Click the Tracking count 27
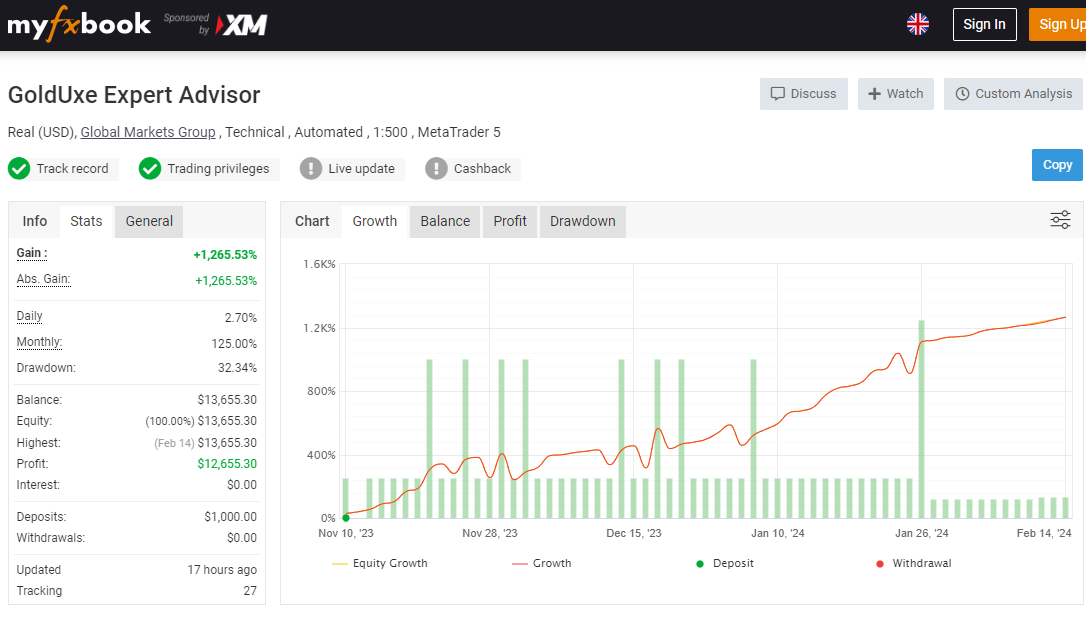Image resolution: width=1086 pixels, height=624 pixels. pyautogui.click(x=250, y=591)
